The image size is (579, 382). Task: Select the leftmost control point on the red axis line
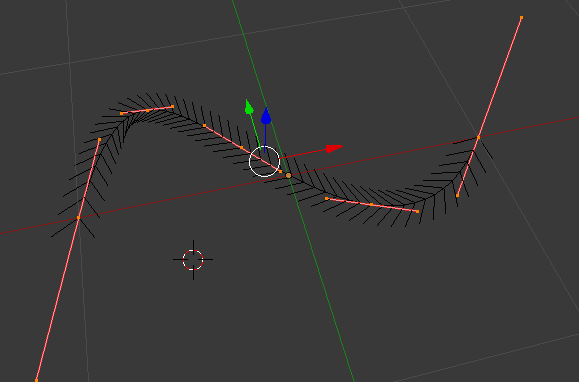pyautogui.click(x=78, y=218)
